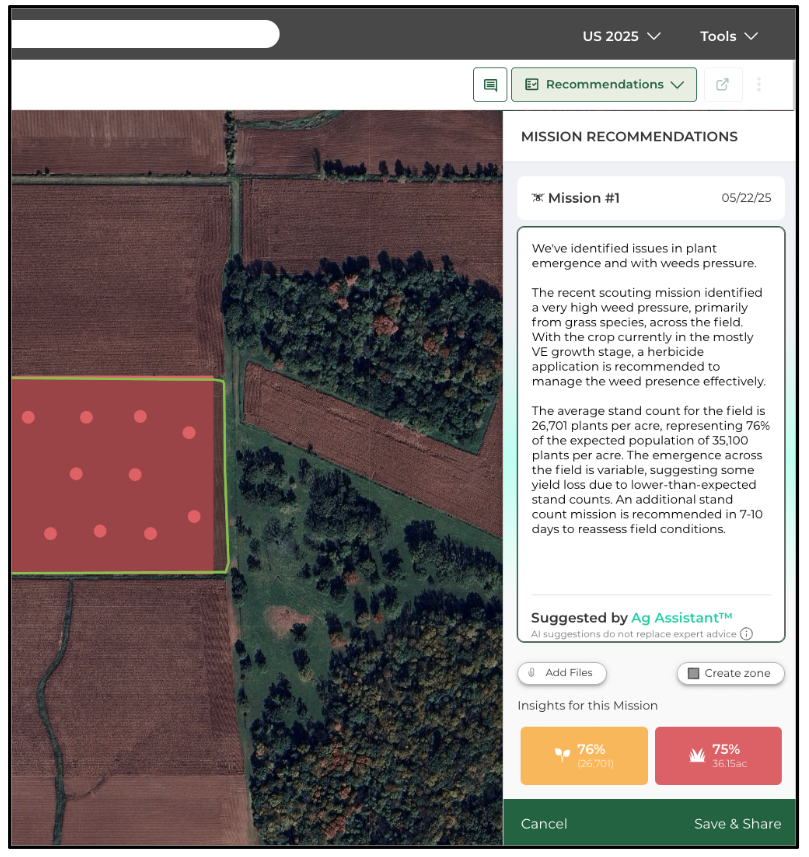Click the Create zone button

point(730,673)
